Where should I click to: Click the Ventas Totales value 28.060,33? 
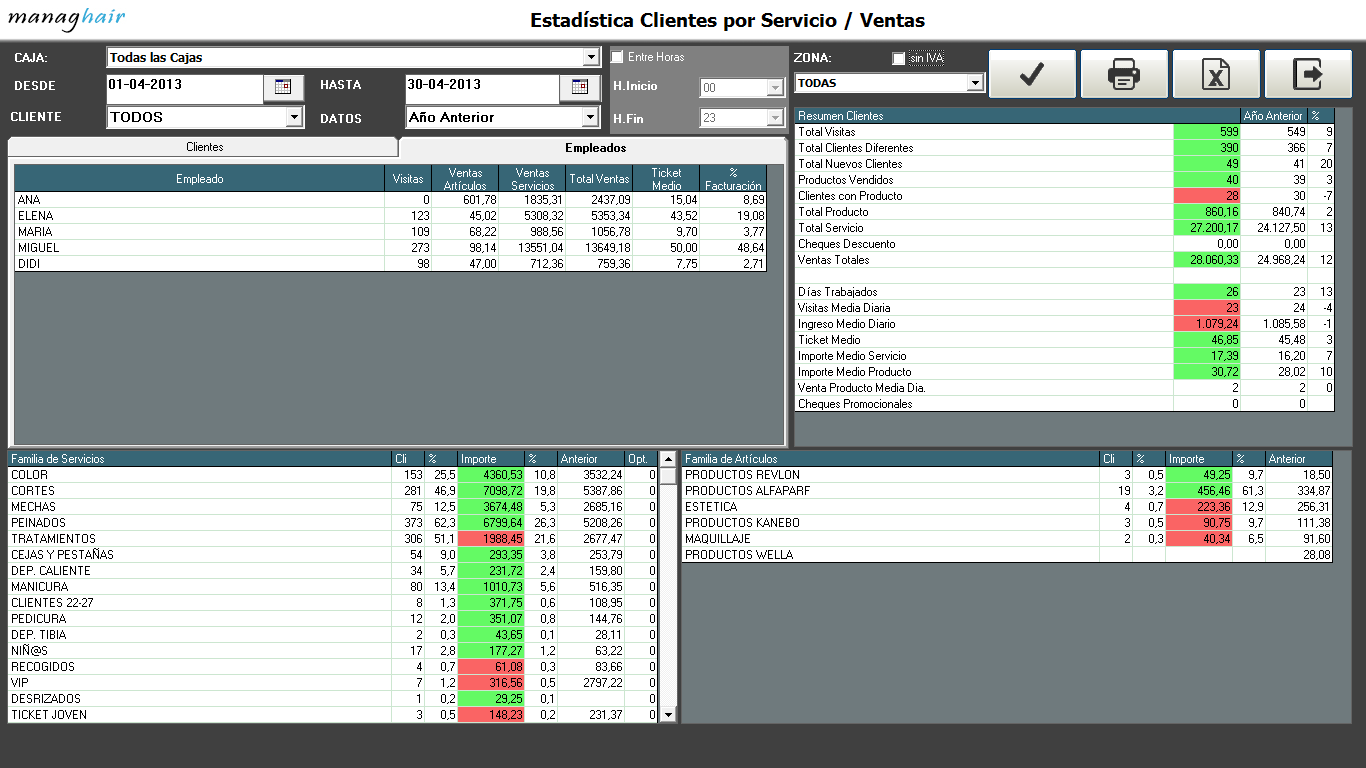[1208, 260]
